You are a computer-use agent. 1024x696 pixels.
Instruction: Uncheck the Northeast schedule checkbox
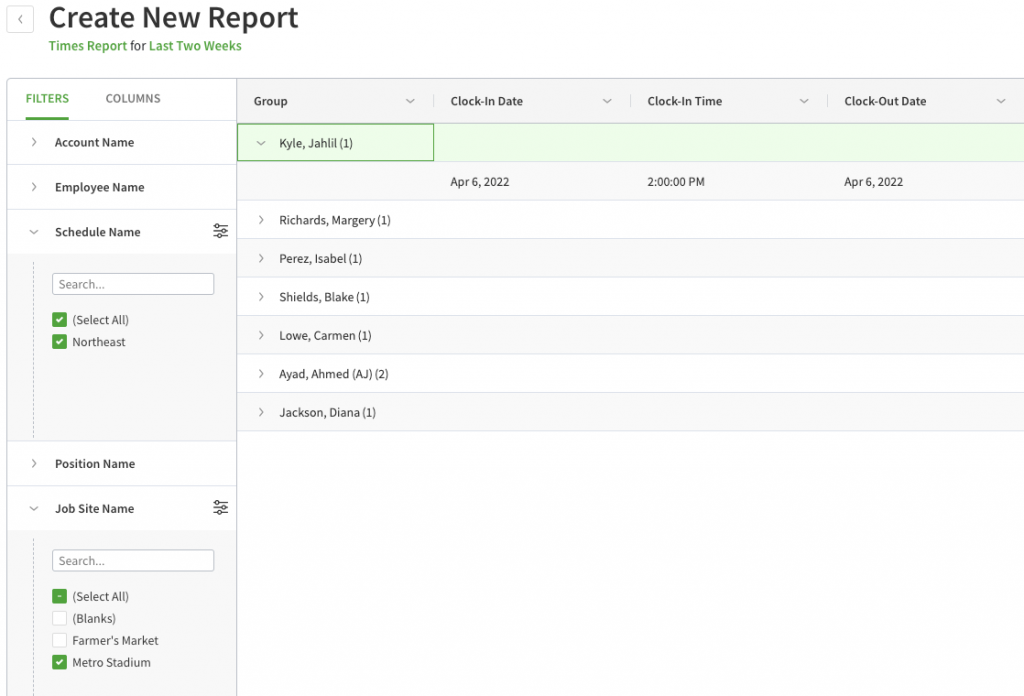click(x=60, y=341)
